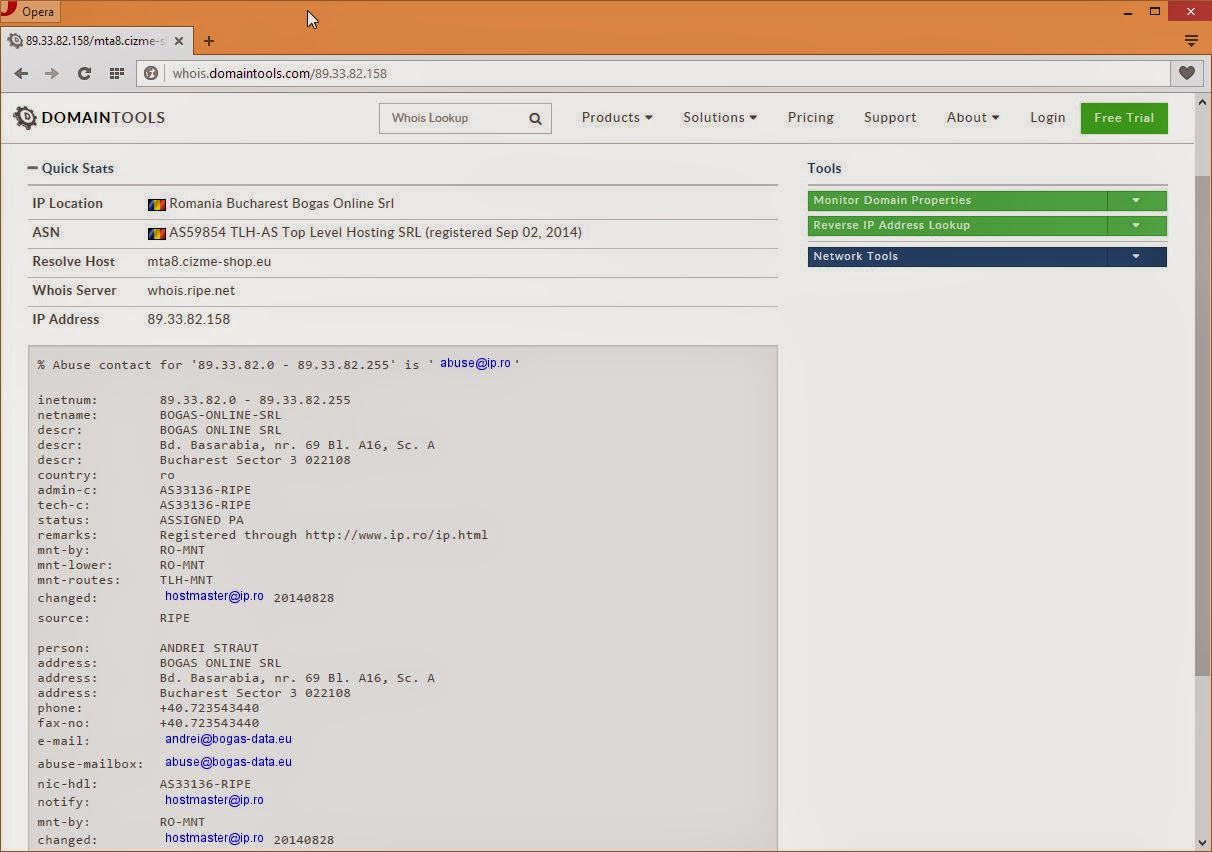Select the phone number +40.723543440

(209, 708)
